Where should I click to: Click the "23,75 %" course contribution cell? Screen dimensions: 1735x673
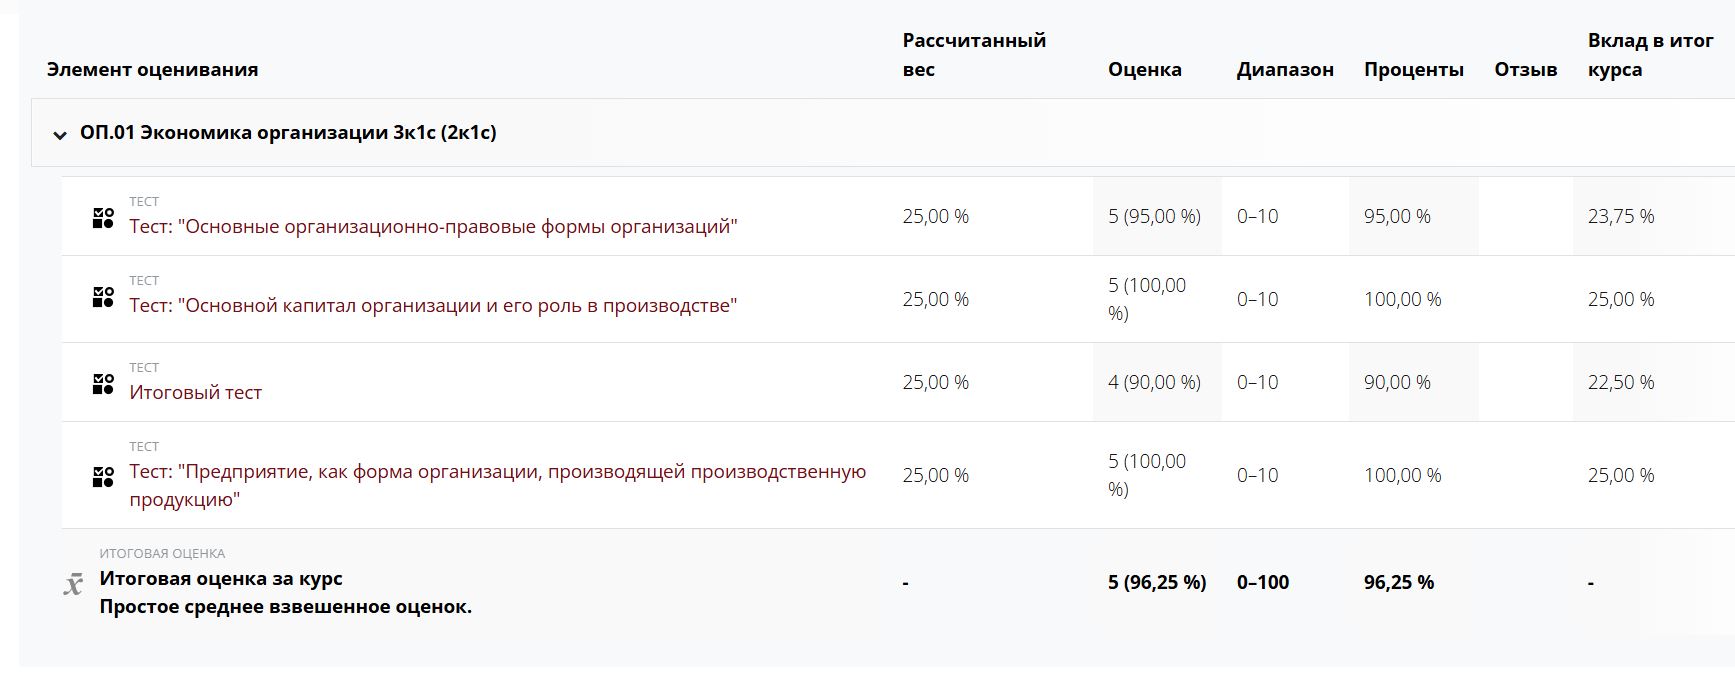[1620, 216]
